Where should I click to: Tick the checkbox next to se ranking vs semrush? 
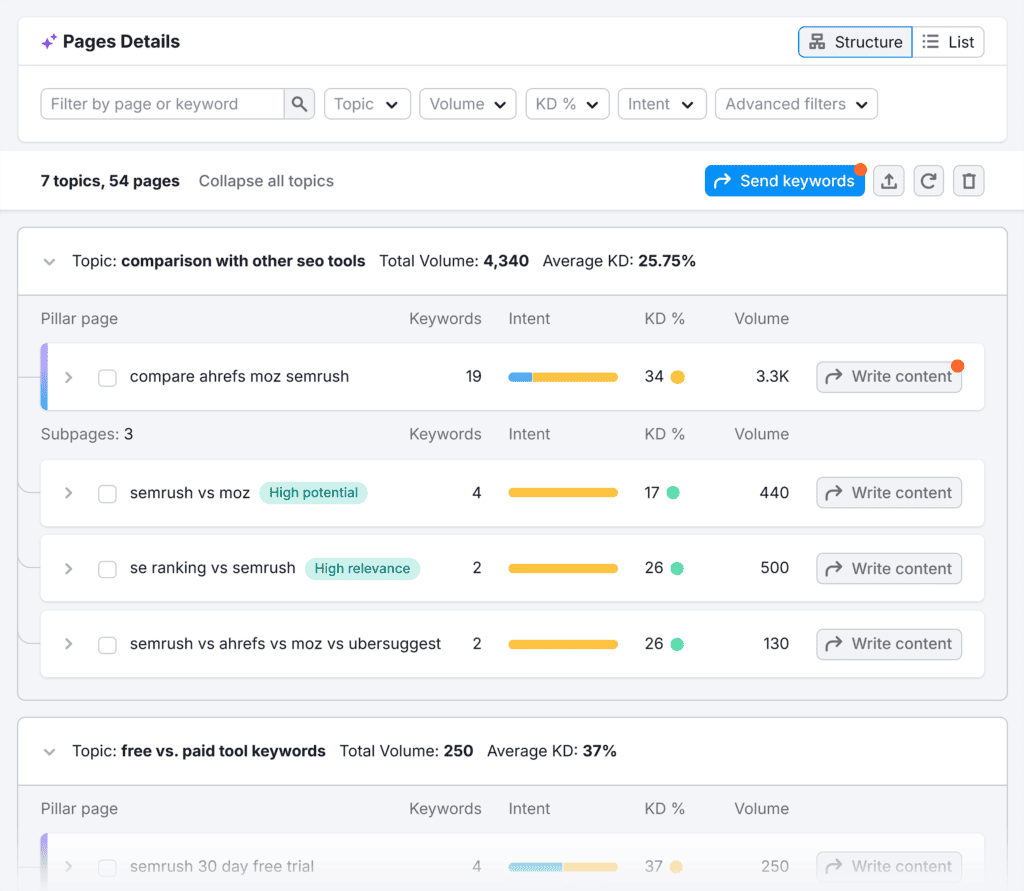pos(107,568)
